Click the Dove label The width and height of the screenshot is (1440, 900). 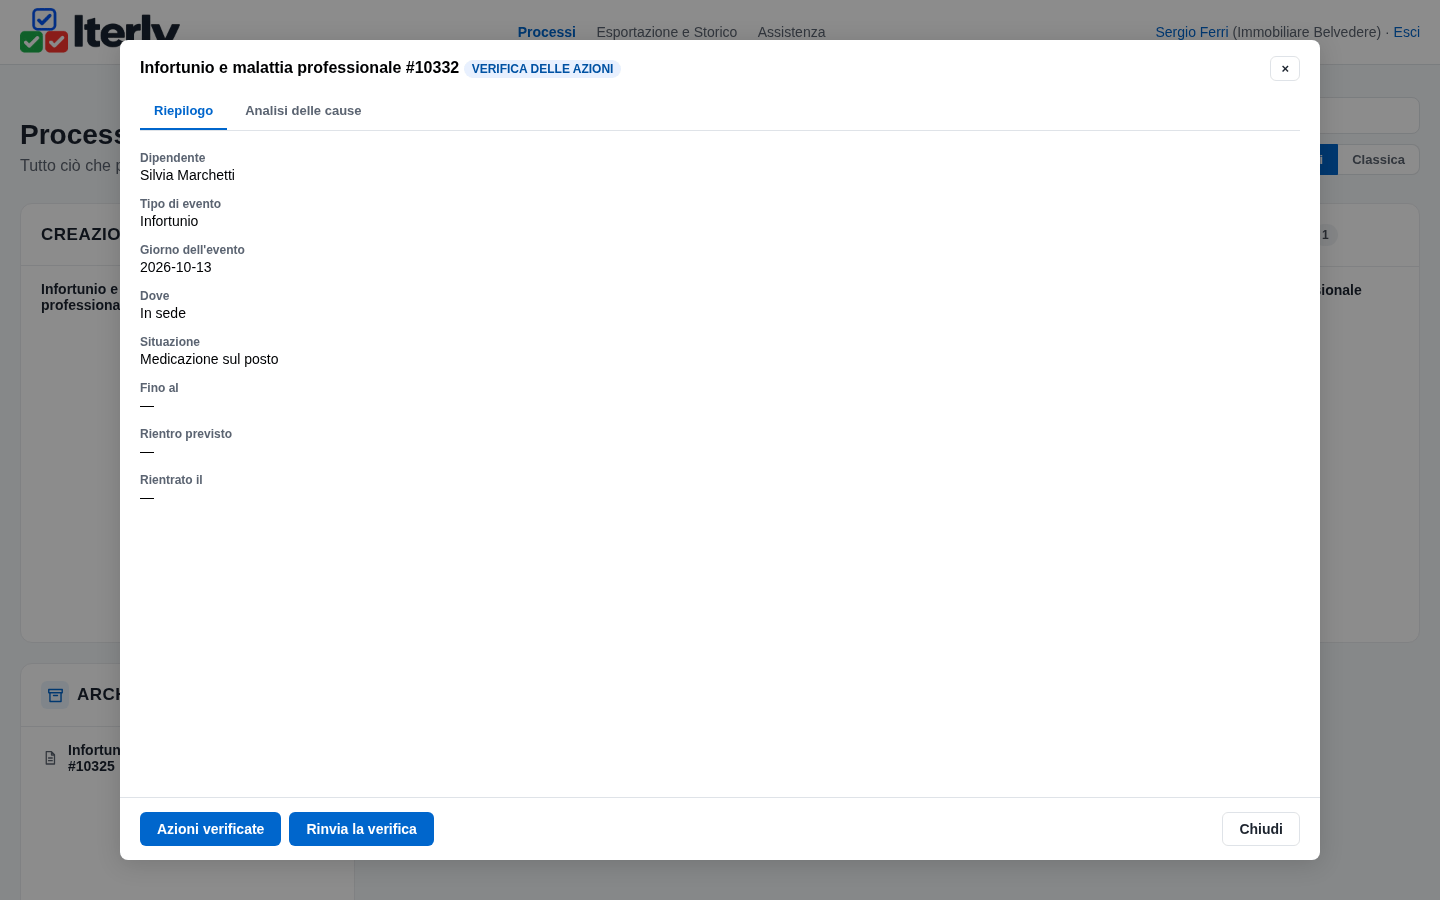click(154, 296)
